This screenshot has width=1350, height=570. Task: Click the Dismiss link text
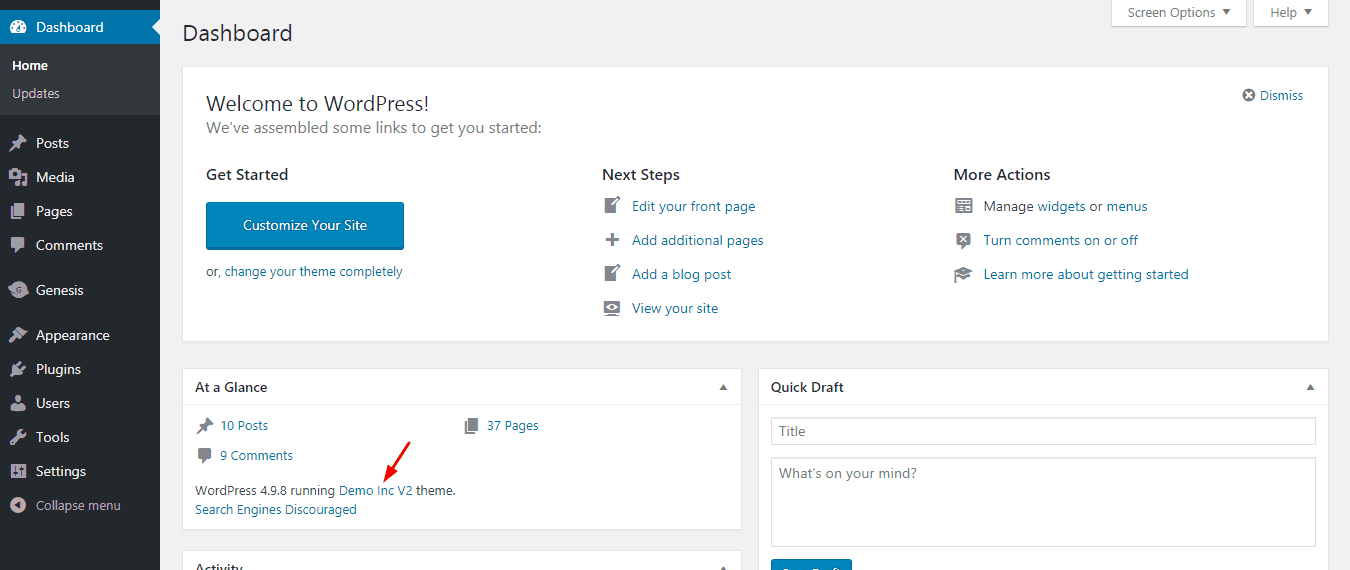tap(1282, 95)
